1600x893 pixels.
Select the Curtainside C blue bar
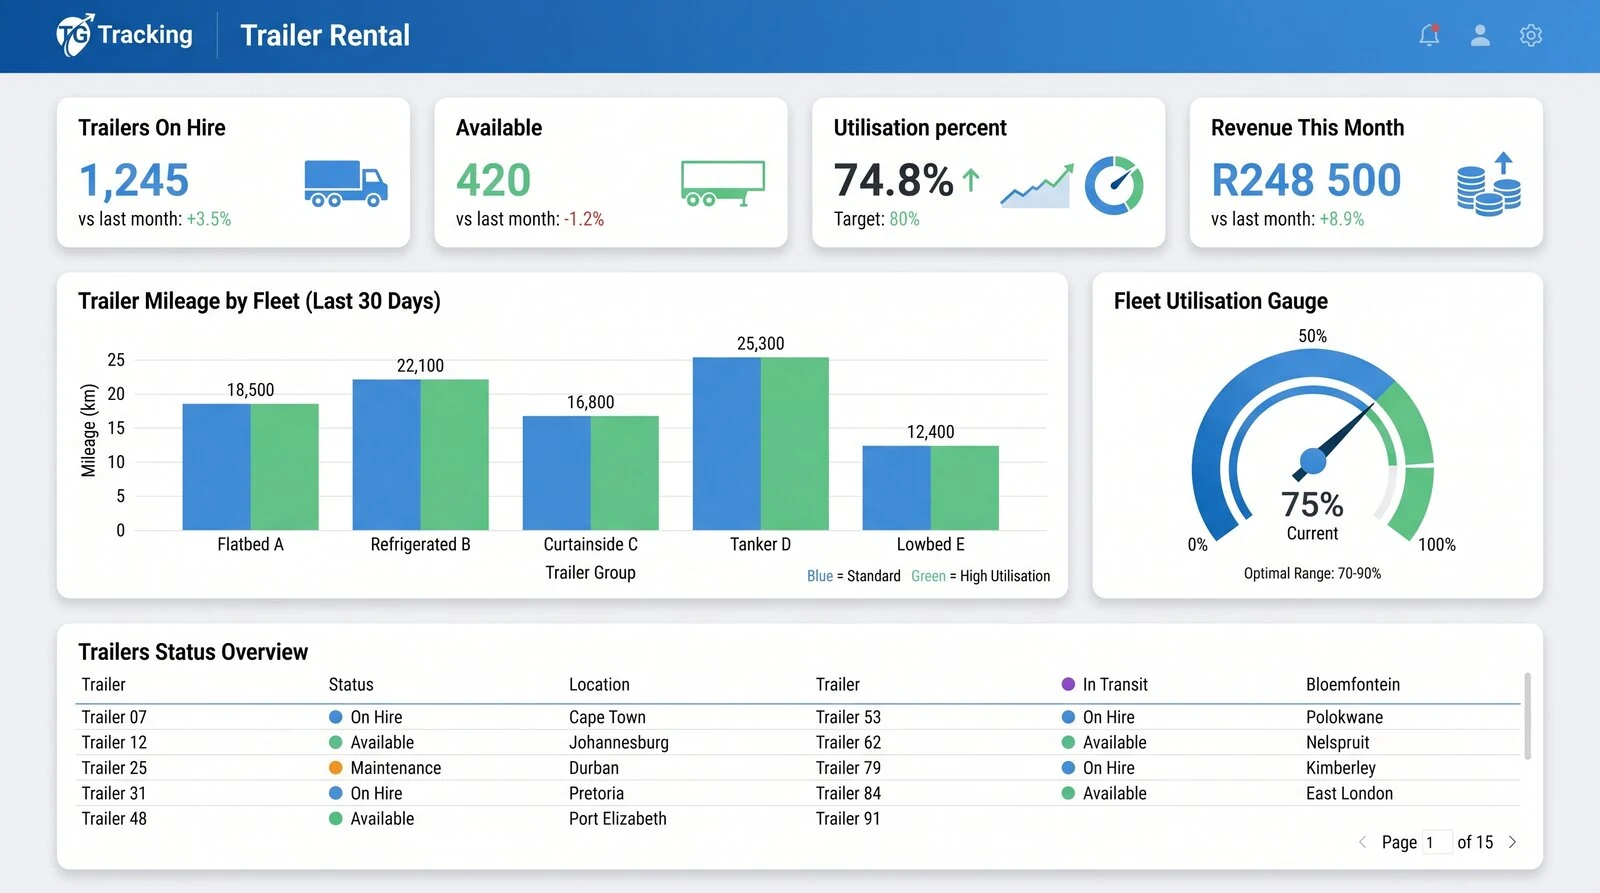[556, 473]
